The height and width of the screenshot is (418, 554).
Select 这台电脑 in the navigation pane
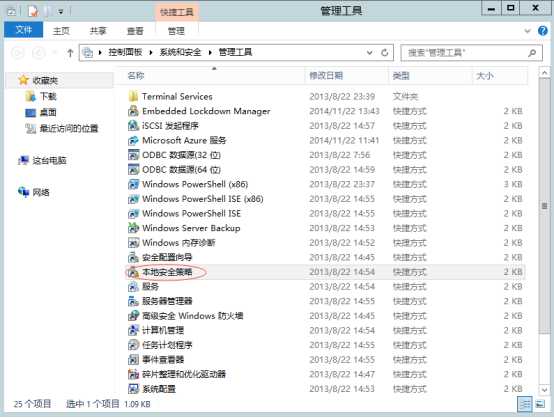tap(49, 161)
